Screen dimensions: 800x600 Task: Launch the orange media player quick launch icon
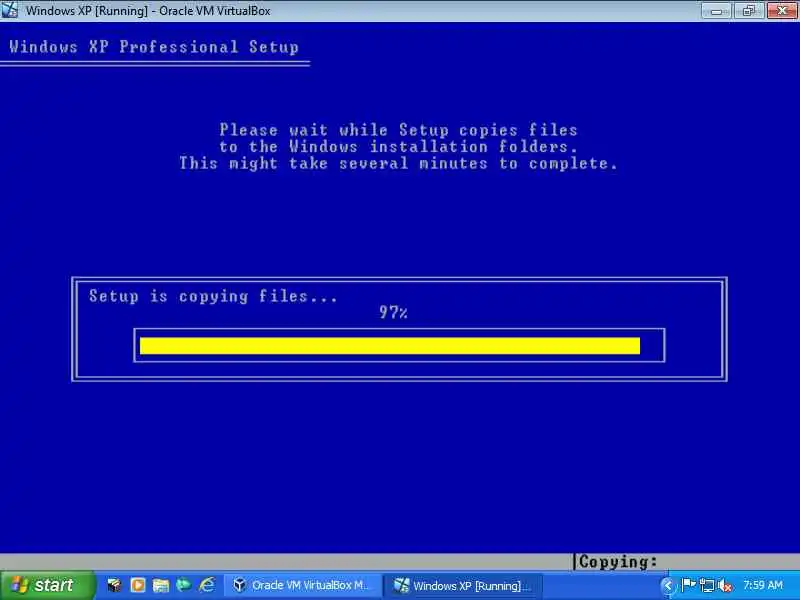(x=138, y=585)
